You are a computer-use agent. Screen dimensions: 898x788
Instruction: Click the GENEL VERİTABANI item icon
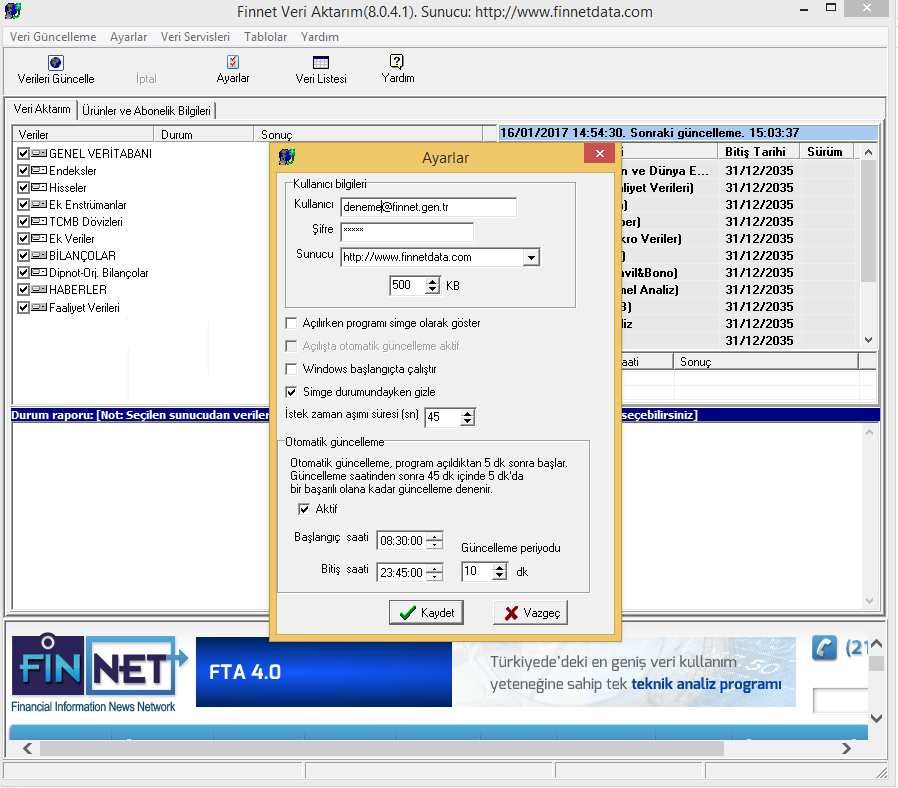(39, 153)
